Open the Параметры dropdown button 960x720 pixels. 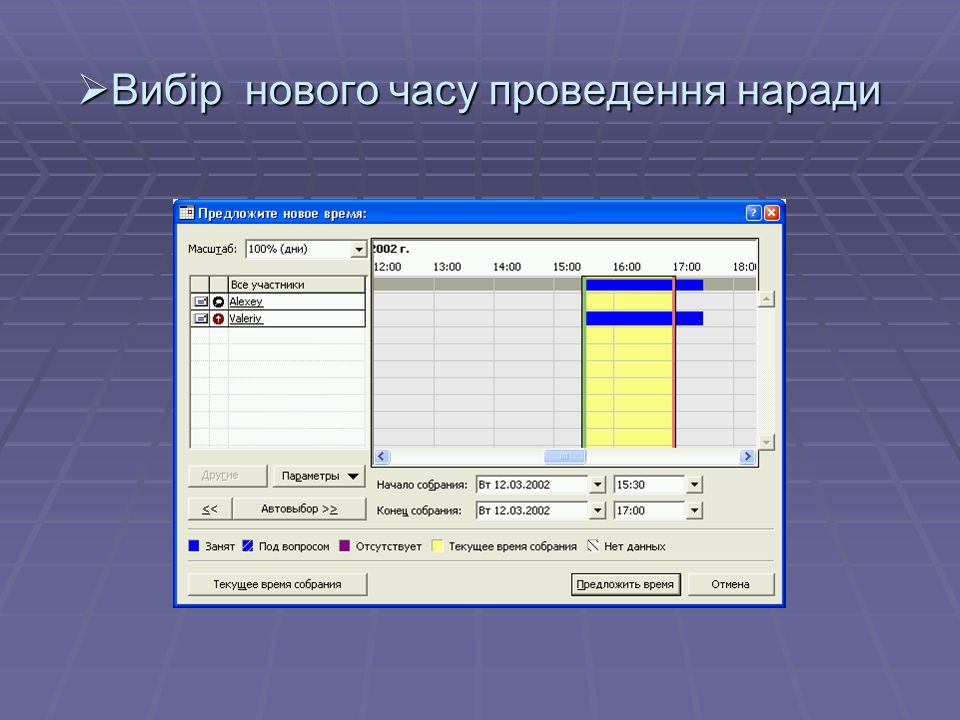coord(319,476)
